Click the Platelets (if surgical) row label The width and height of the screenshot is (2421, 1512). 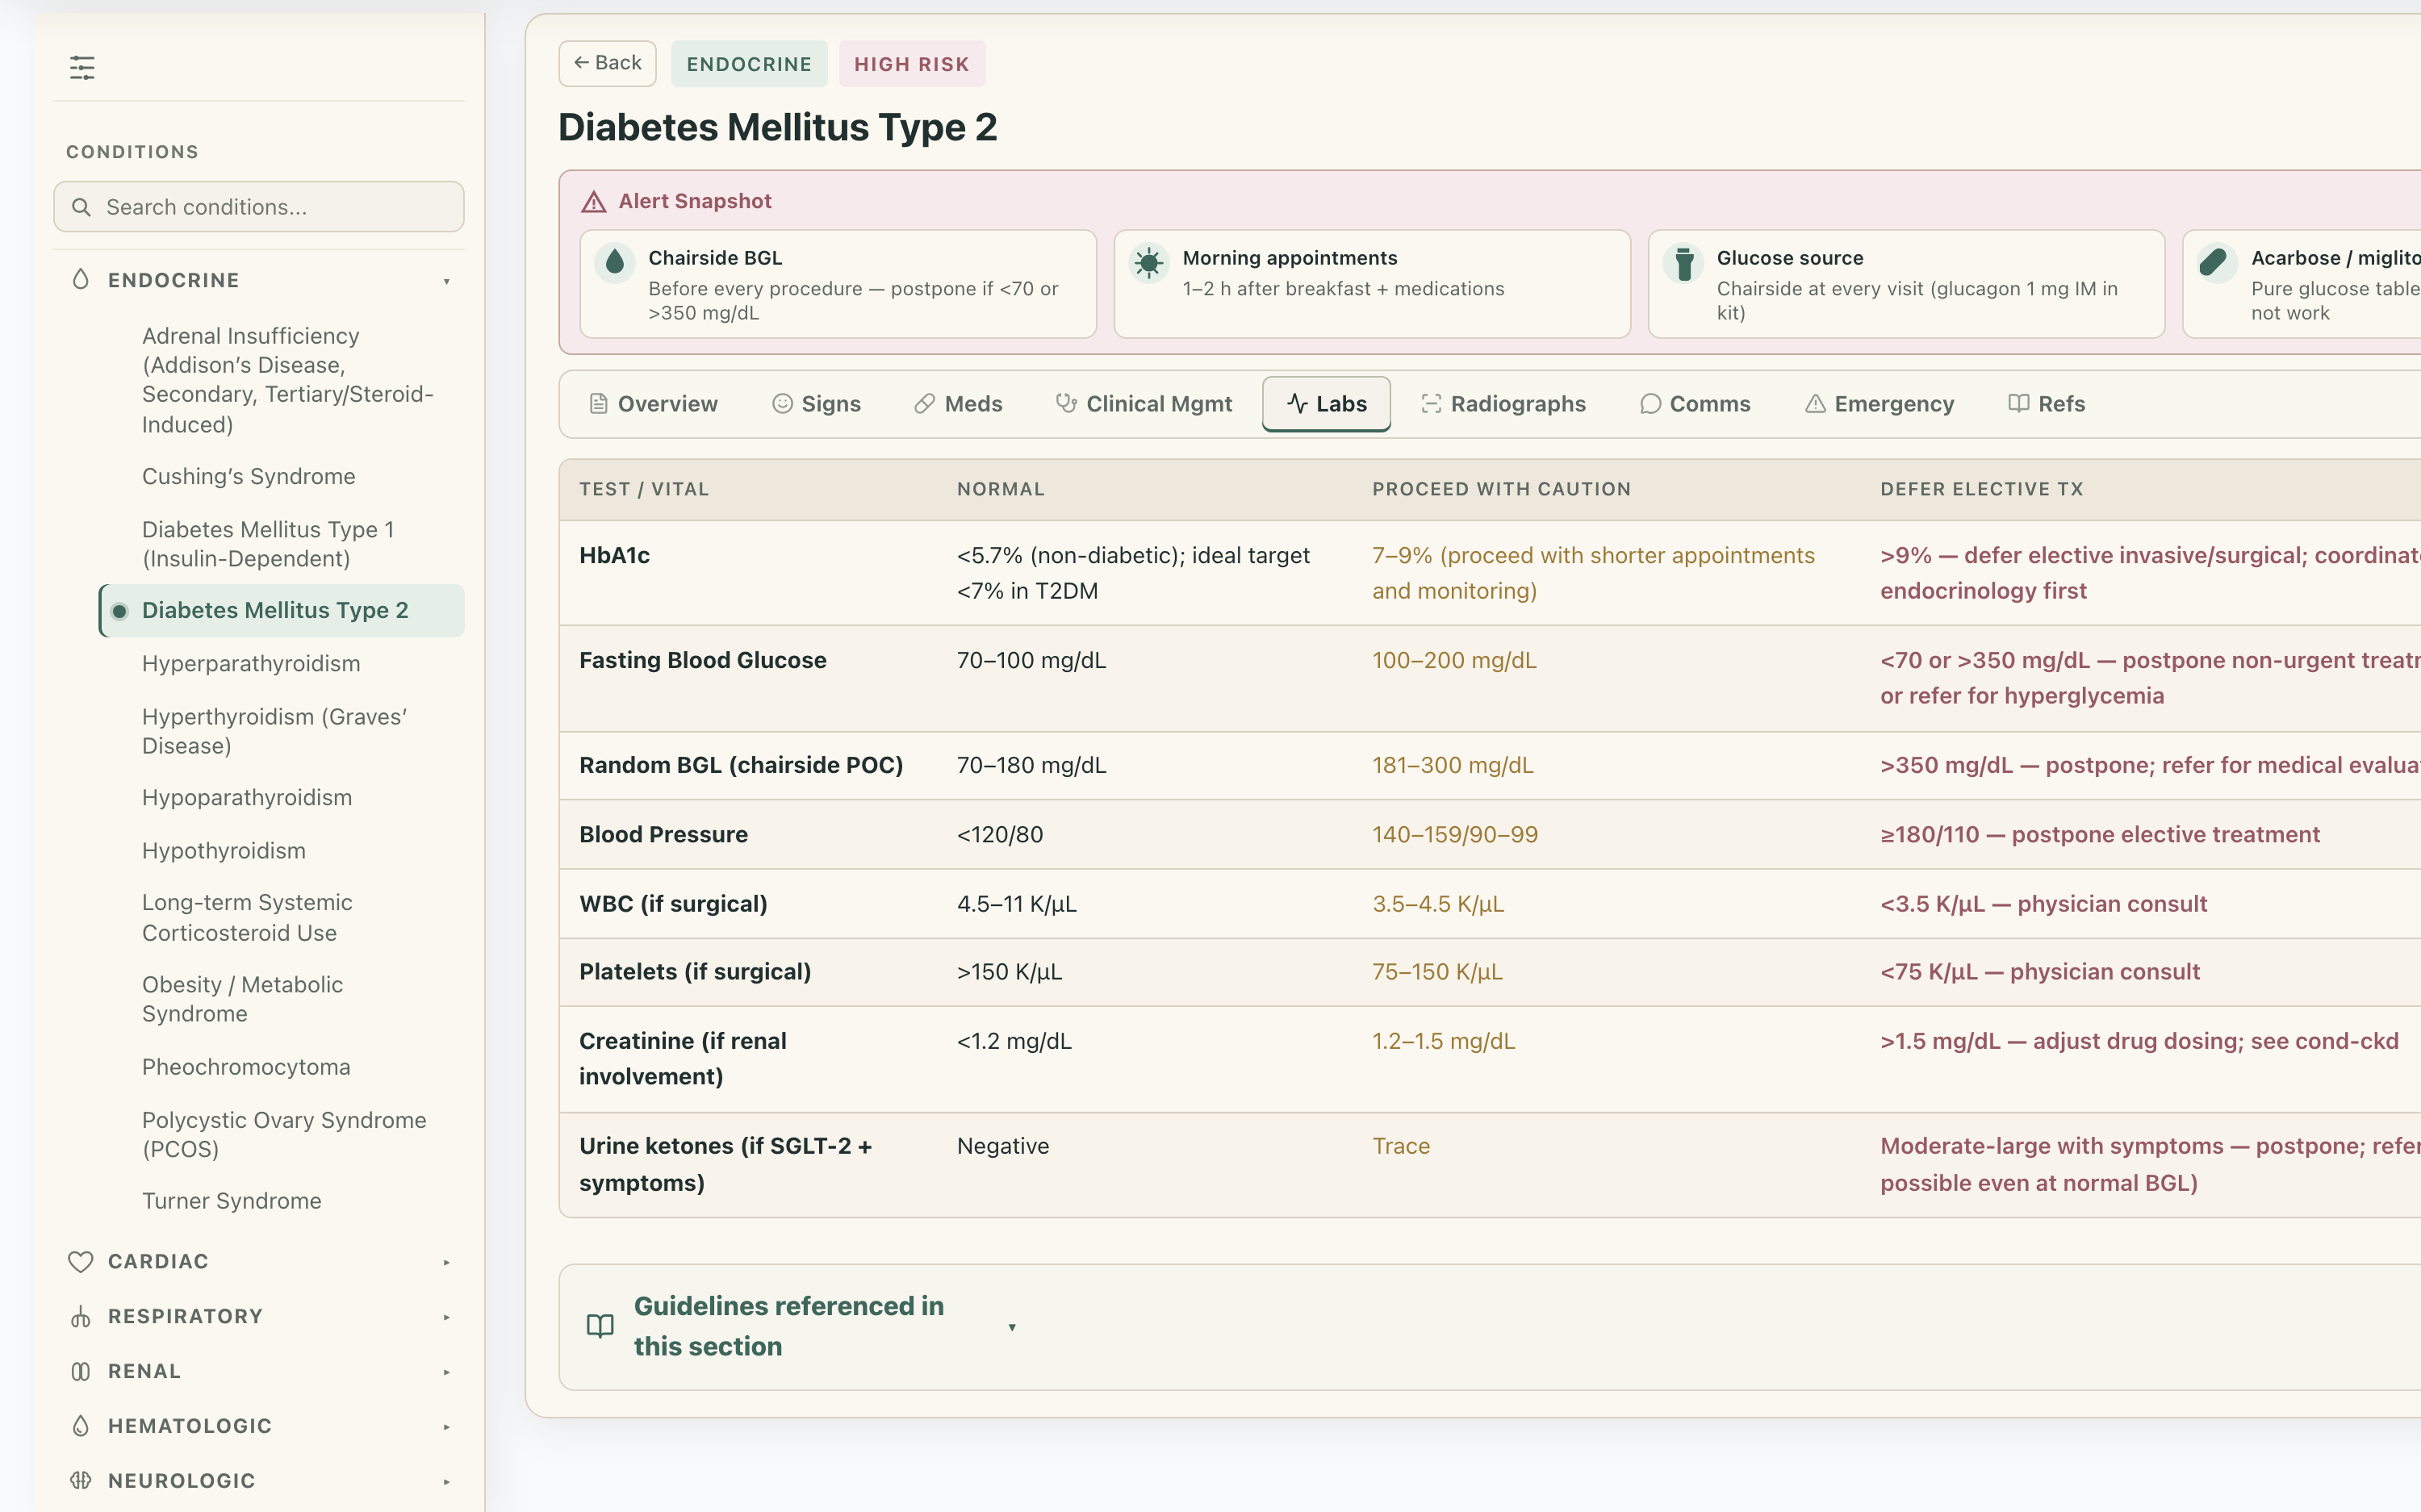695,972
